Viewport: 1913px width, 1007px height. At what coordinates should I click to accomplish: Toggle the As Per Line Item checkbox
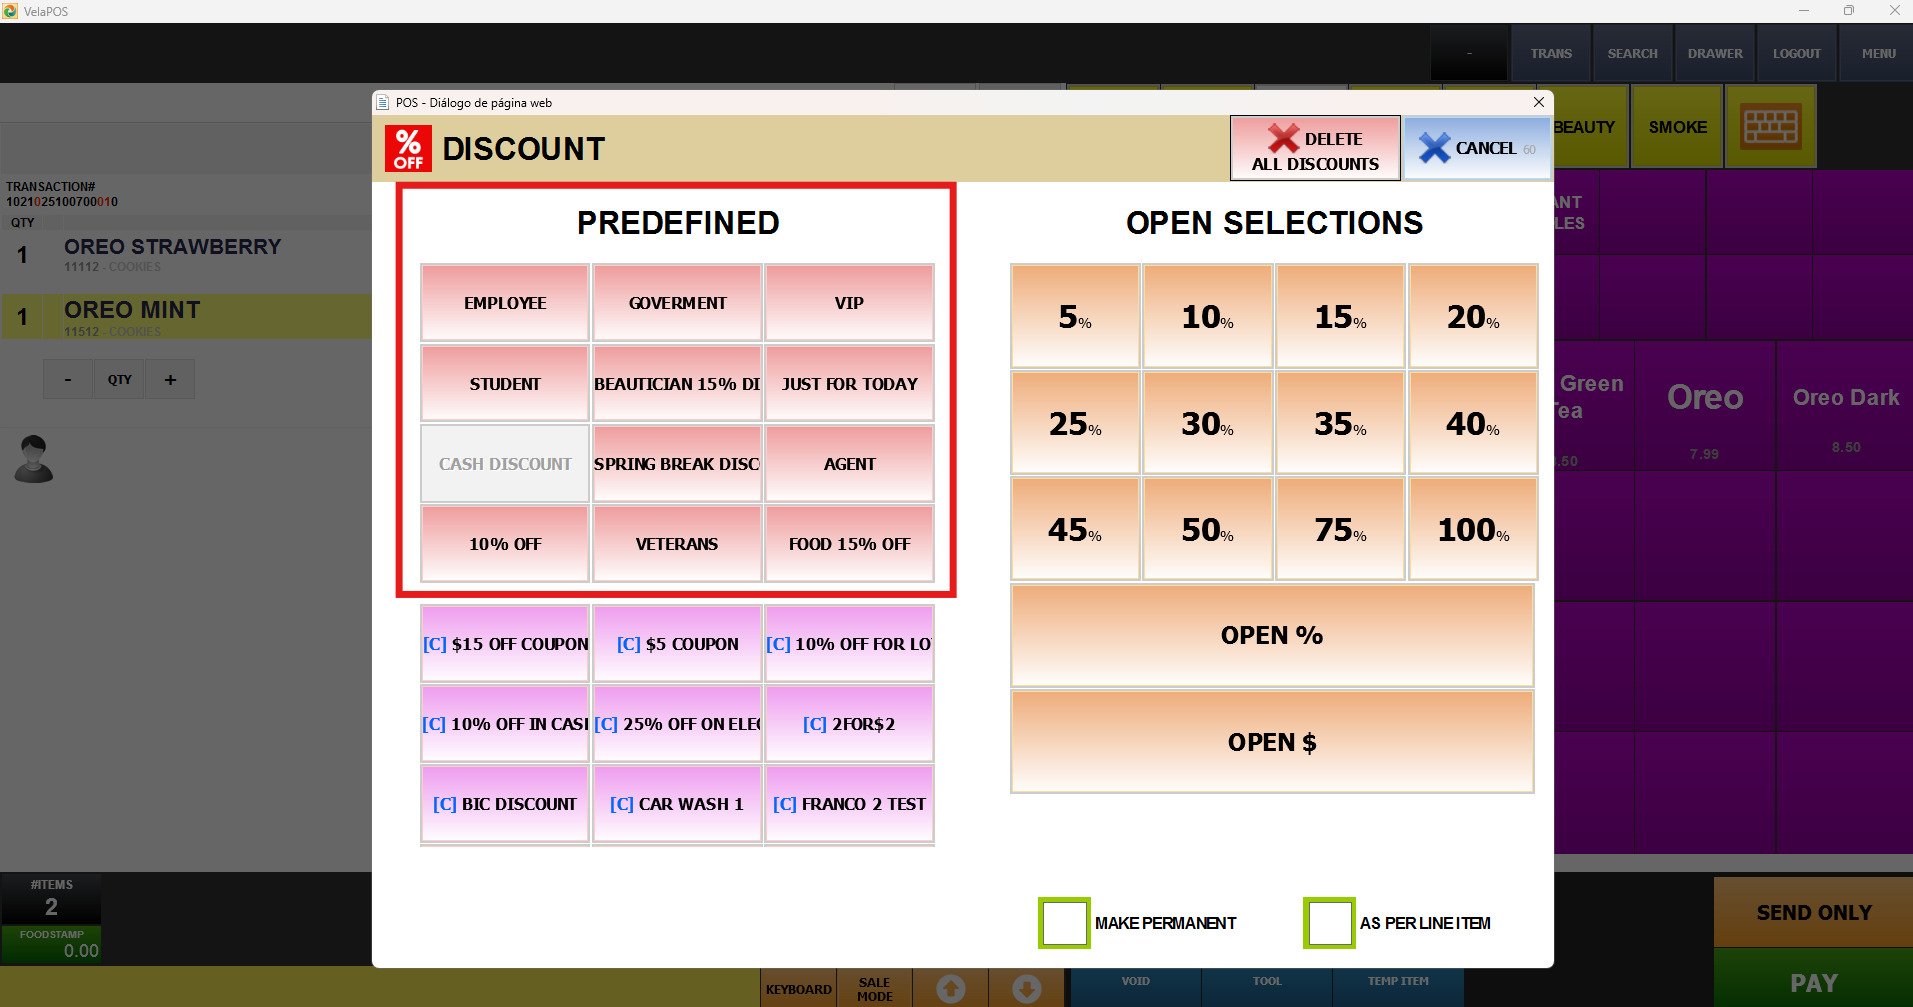pyautogui.click(x=1329, y=923)
